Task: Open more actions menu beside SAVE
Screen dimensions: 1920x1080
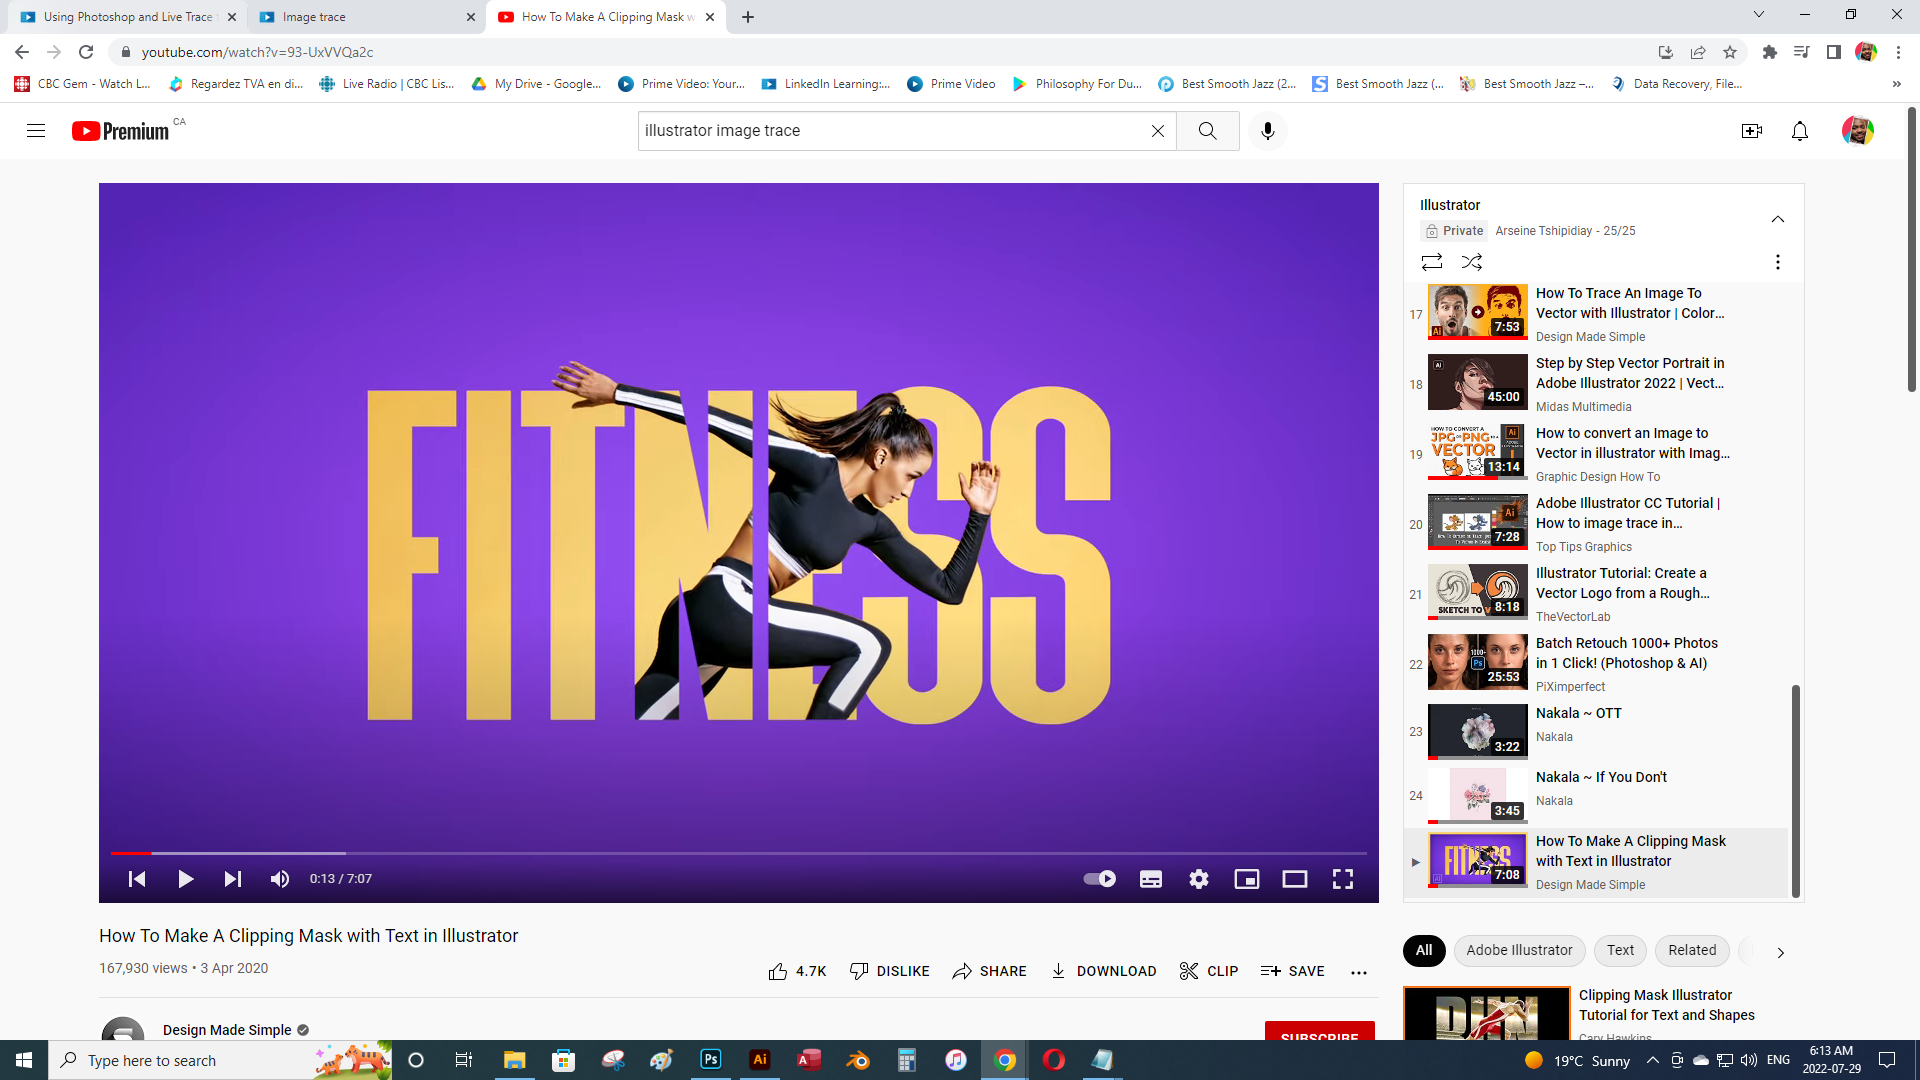Action: [x=1358, y=972]
